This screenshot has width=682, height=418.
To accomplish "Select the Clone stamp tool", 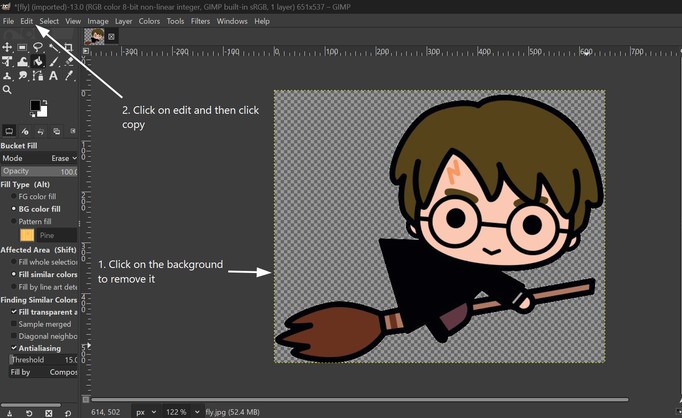I will coord(7,76).
